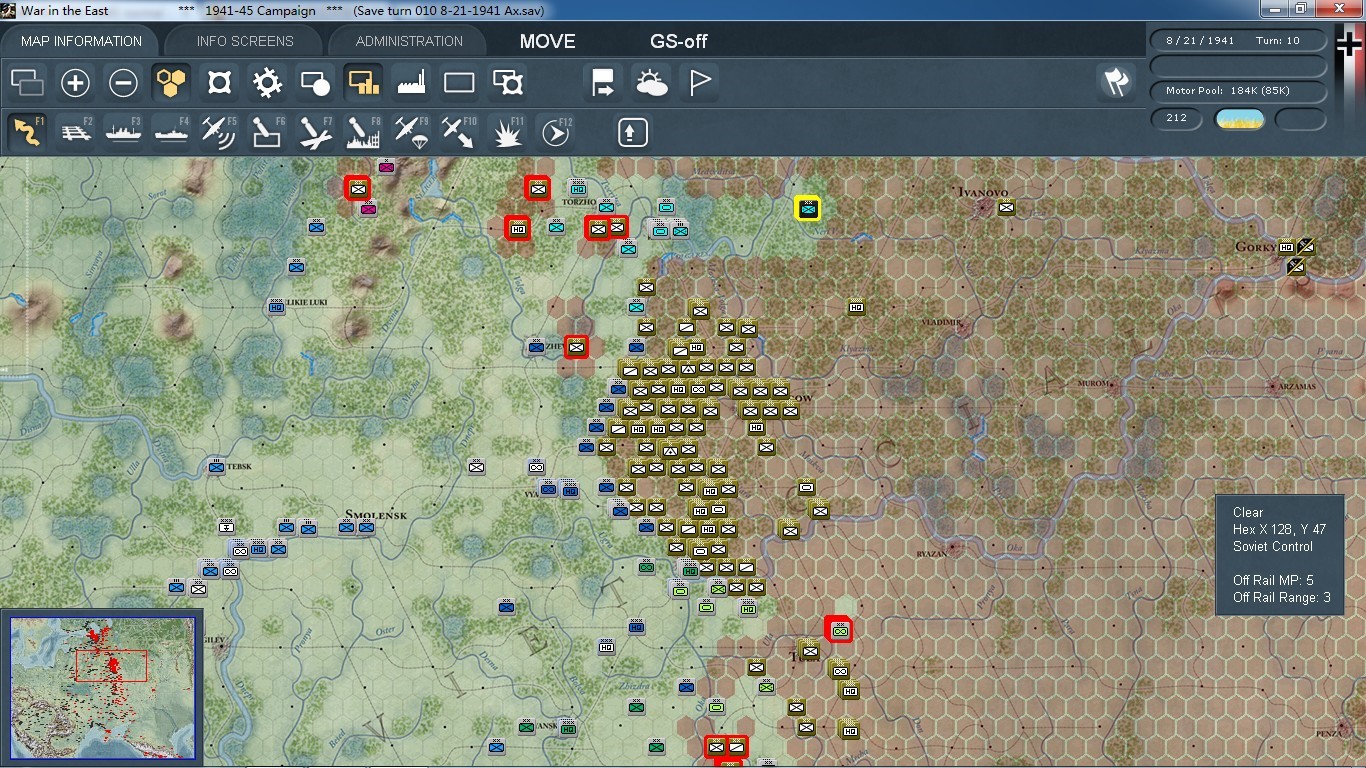Click the rectangle-with-gear toolbar icon

508,83
